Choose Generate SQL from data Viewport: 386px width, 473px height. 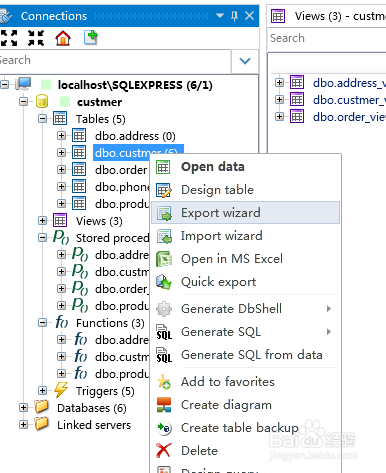245,355
